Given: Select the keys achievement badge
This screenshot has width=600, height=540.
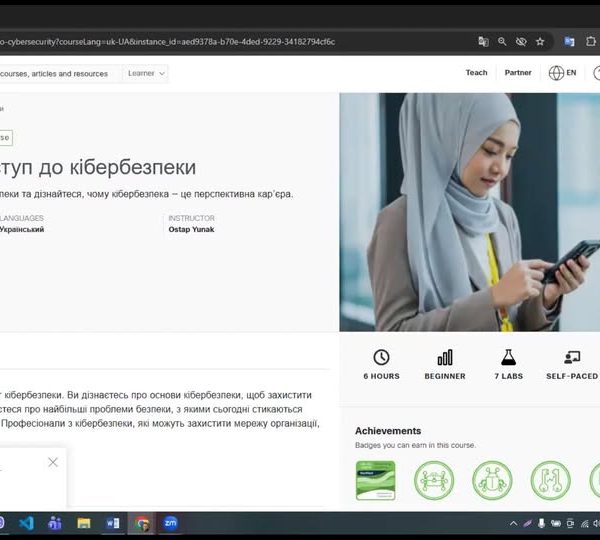Looking at the screenshot, I should pyautogui.click(x=550, y=480).
